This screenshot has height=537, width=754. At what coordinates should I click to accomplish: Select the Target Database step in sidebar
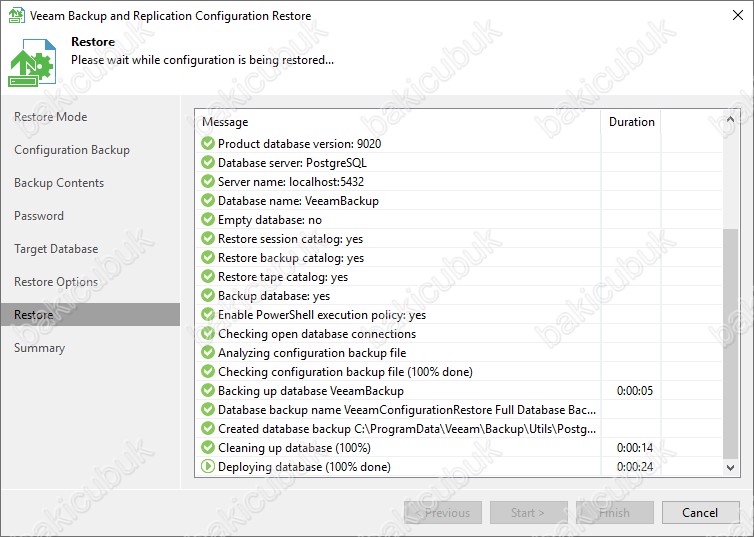tap(56, 249)
